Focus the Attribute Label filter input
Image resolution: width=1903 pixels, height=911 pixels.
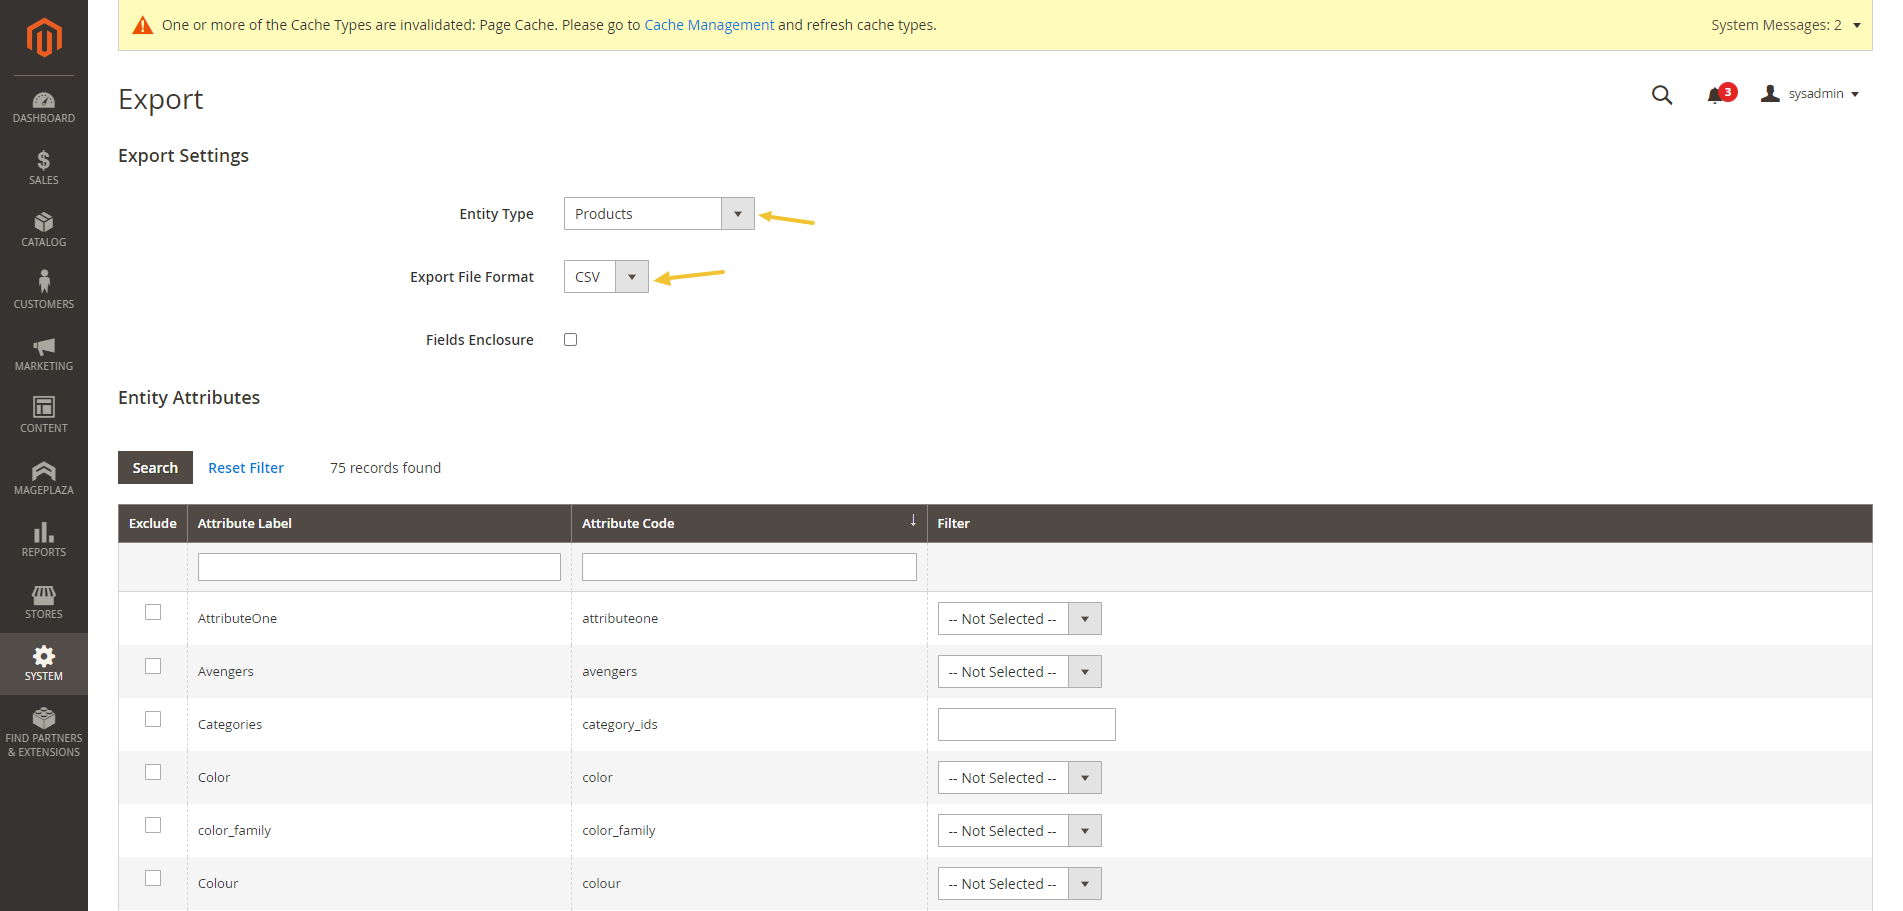pyautogui.click(x=379, y=567)
